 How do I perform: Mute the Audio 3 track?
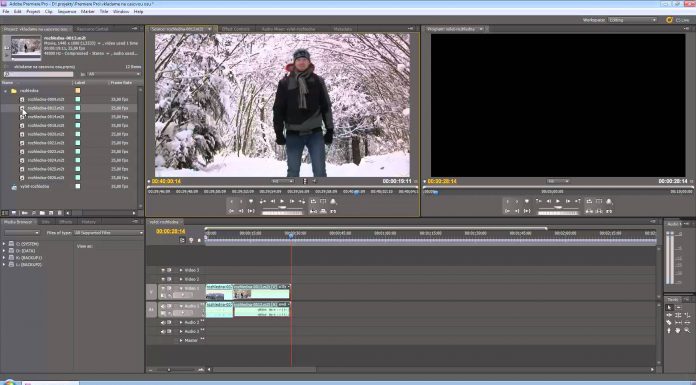(x=163, y=331)
